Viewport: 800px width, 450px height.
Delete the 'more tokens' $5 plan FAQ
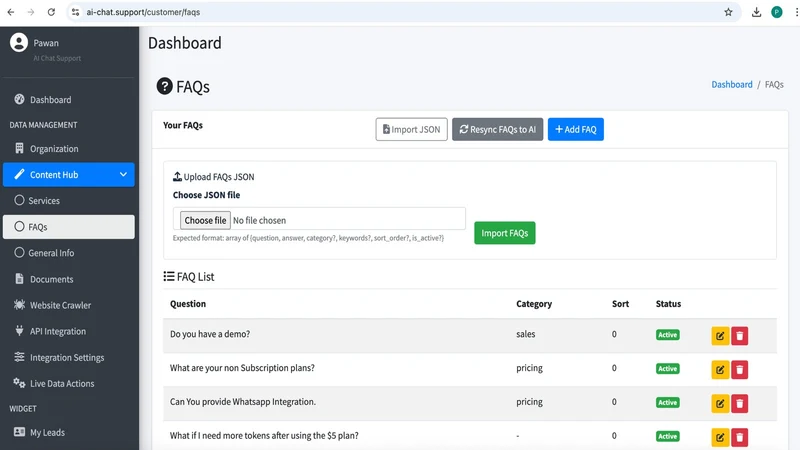[x=739, y=437]
